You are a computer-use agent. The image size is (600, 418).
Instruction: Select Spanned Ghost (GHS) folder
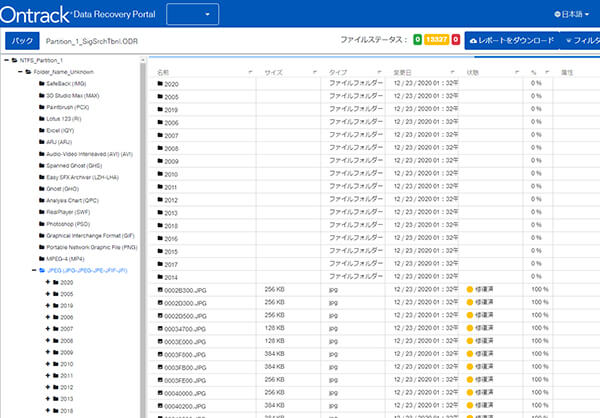point(71,165)
